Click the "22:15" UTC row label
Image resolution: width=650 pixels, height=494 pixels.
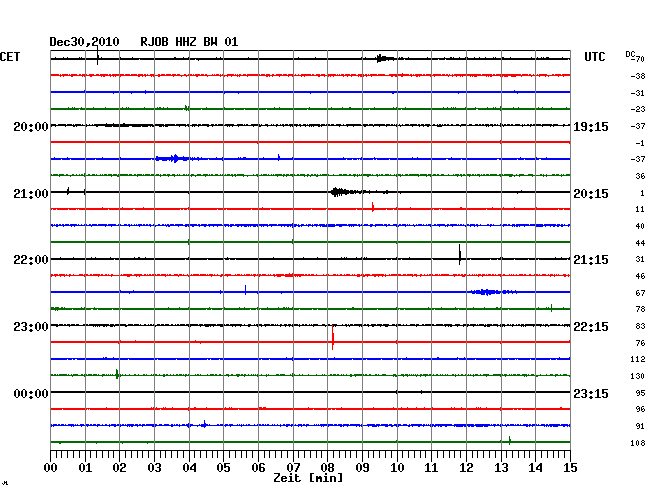click(x=591, y=327)
